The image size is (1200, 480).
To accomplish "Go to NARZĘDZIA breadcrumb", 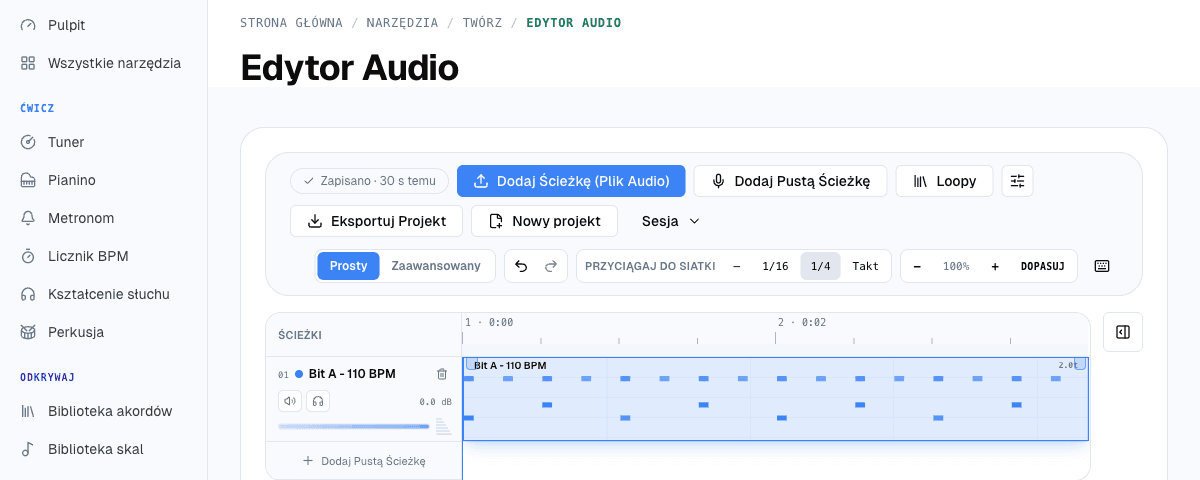I will click(x=402, y=22).
